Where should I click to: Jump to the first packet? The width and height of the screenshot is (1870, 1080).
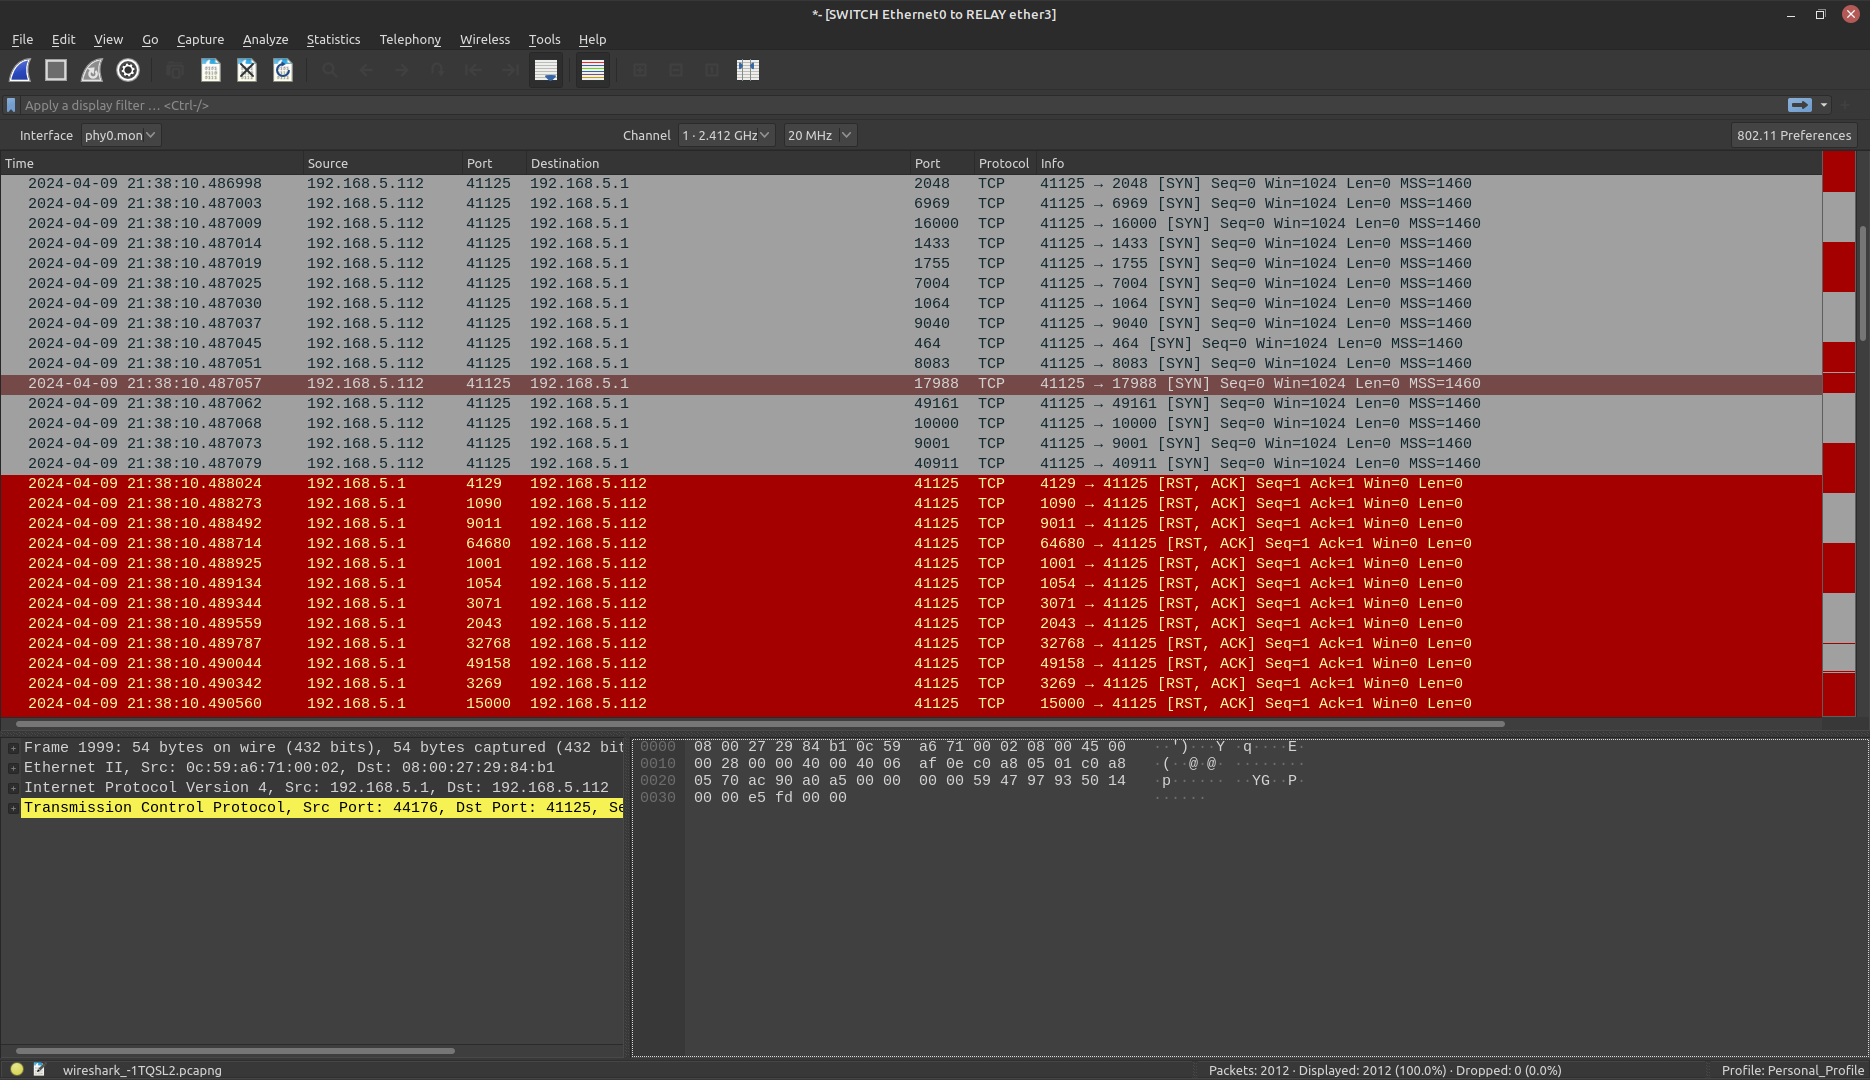click(474, 70)
